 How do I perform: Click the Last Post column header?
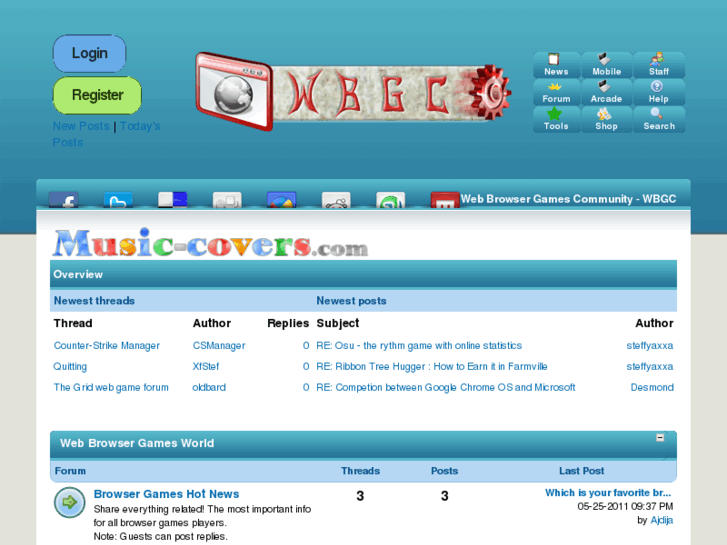pos(581,471)
